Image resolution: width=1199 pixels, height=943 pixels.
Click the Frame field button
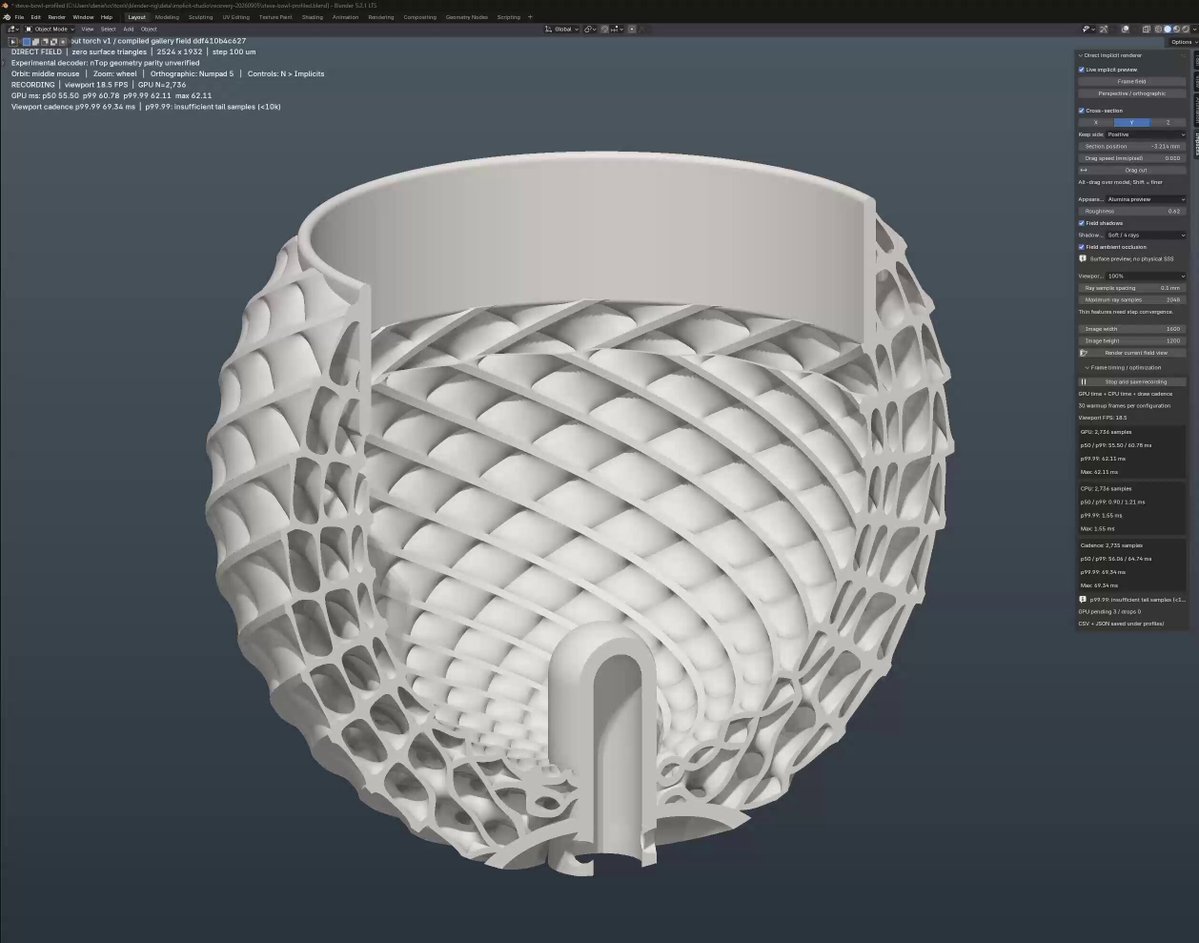(1132, 81)
